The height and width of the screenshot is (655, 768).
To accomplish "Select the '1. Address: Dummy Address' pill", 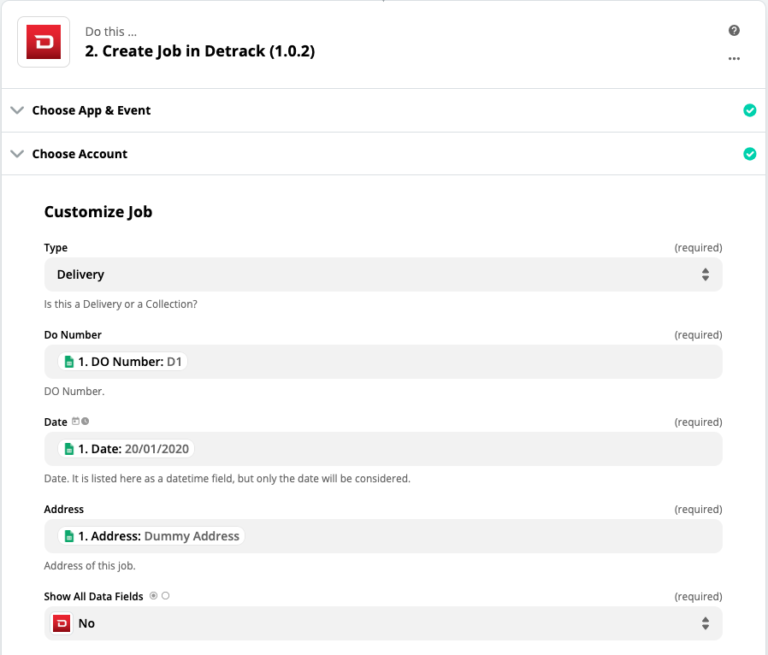I will tap(151, 536).
